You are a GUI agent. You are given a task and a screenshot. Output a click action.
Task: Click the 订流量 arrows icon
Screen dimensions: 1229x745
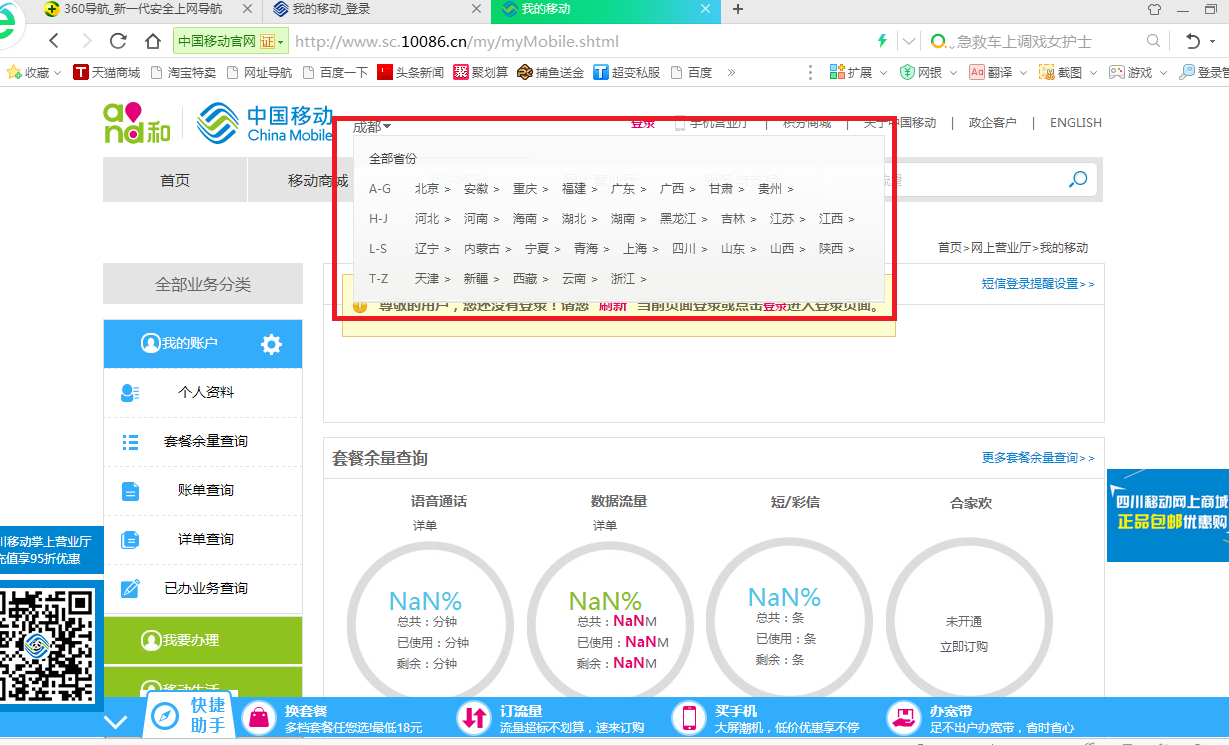point(472,718)
